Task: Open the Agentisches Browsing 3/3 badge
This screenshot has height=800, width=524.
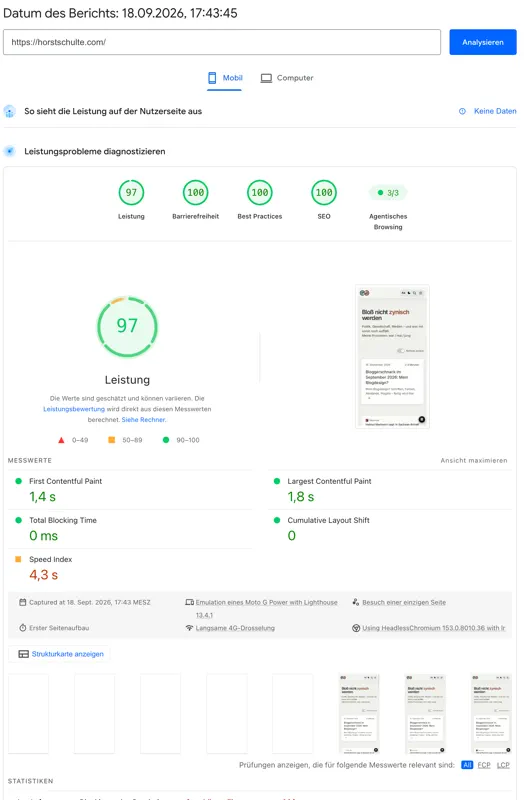Action: (x=388, y=193)
